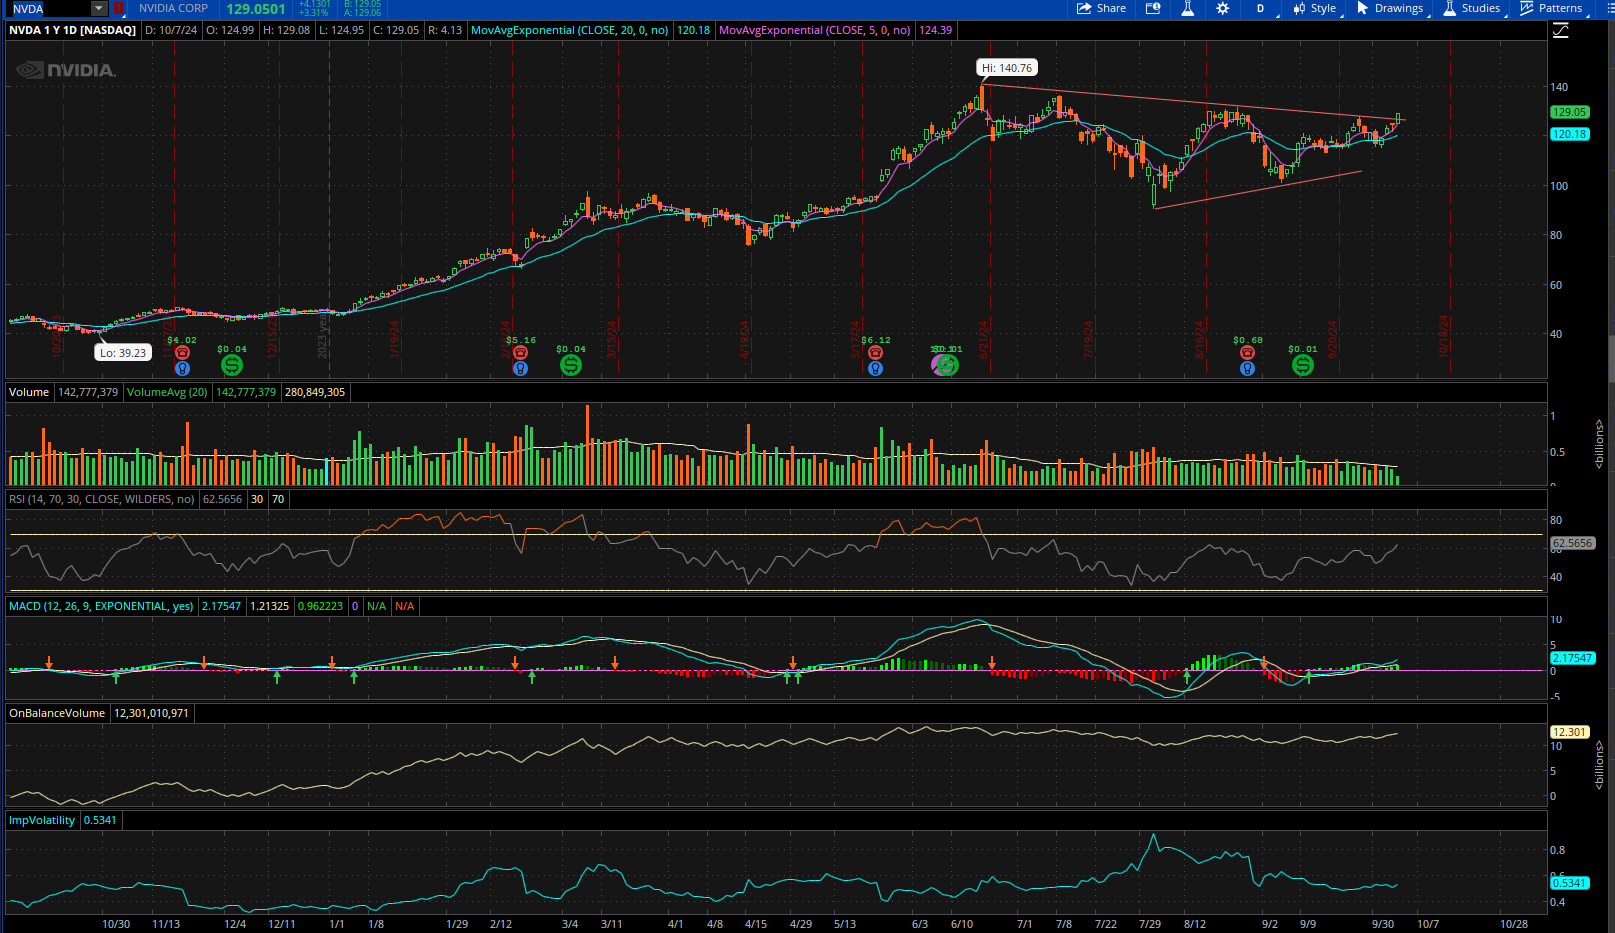Click the 0.5341 implied volatility axis tag
This screenshot has height=933, width=1615.
(1569, 883)
